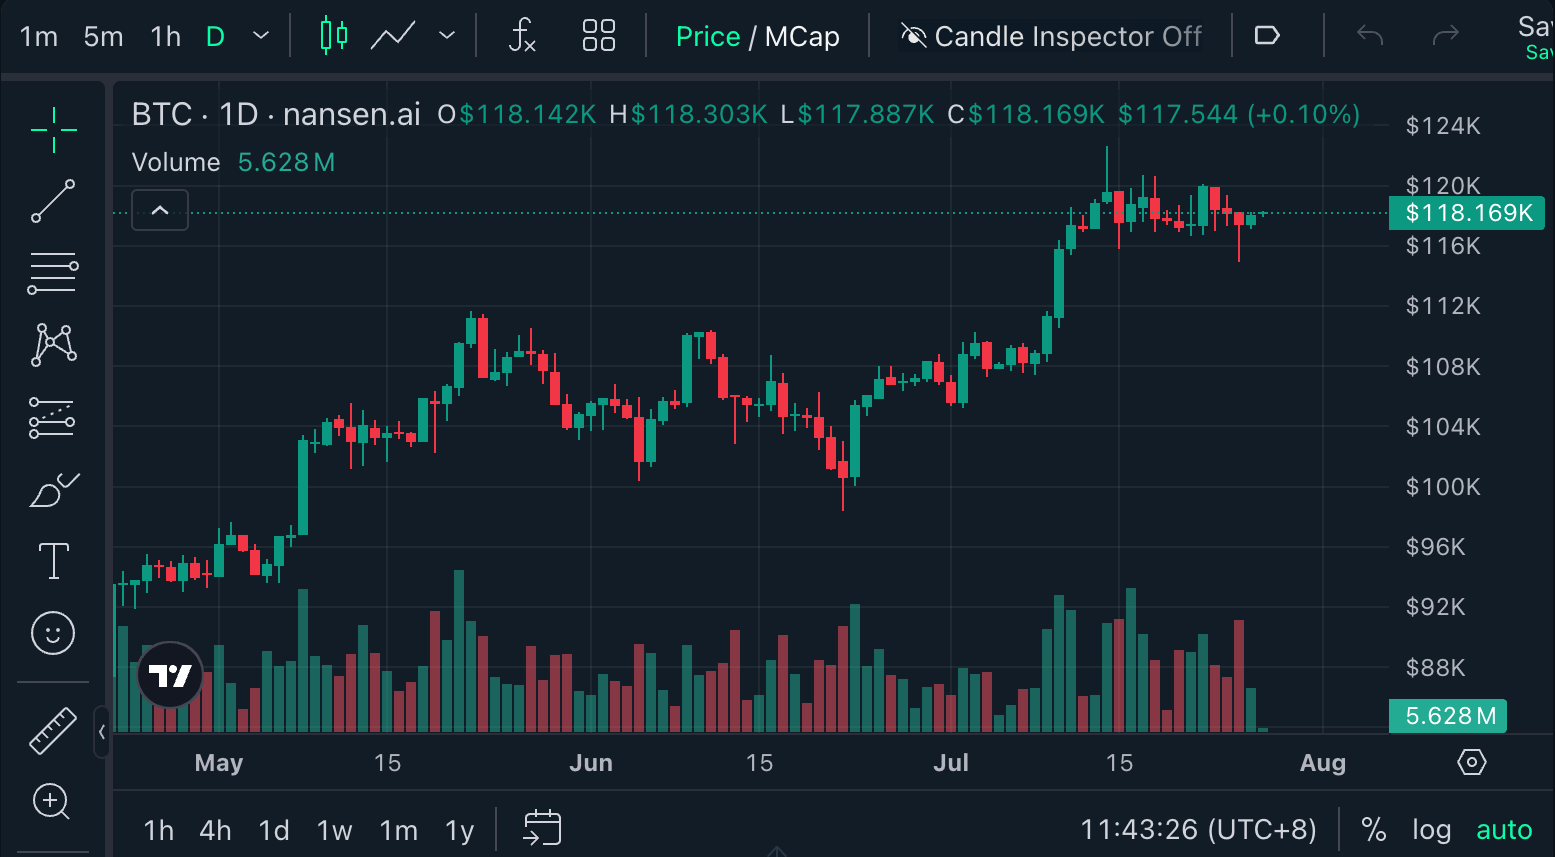The height and width of the screenshot is (857, 1555).
Task: Open the chart type dropdown
Action: click(447, 35)
